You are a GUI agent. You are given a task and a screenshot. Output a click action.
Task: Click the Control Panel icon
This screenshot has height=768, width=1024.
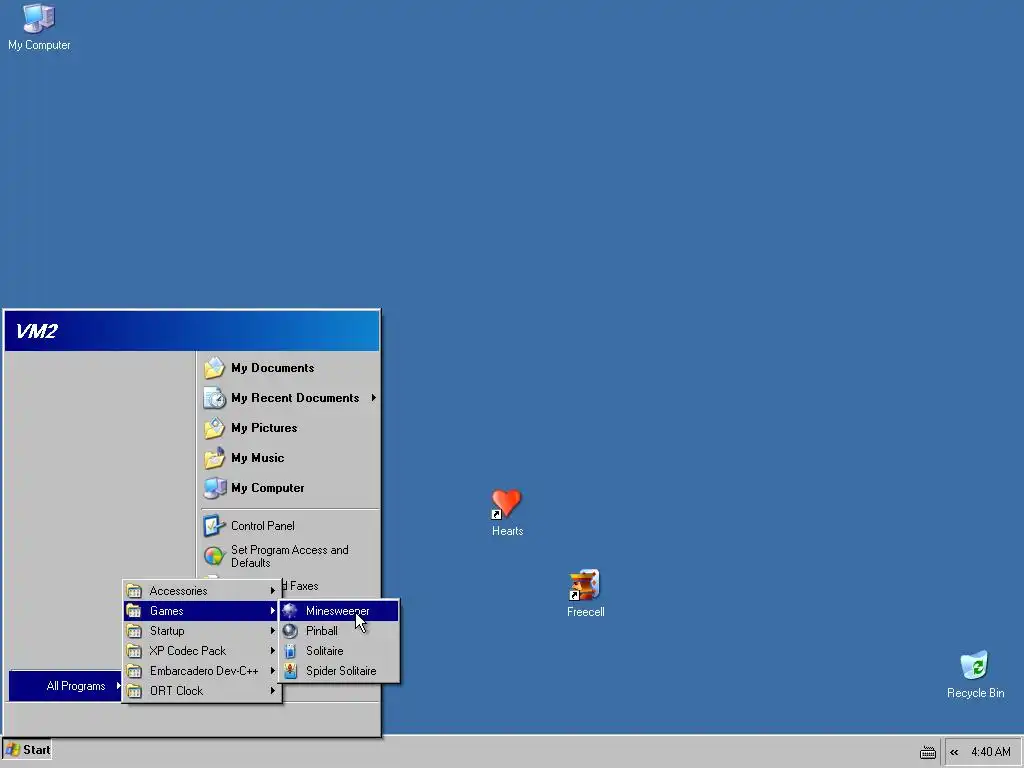pyautogui.click(x=214, y=526)
